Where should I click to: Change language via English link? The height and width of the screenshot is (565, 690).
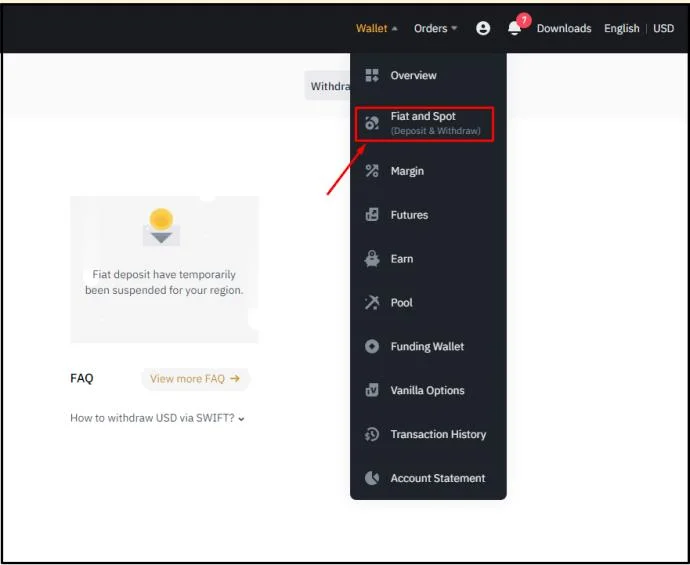pyautogui.click(x=621, y=28)
